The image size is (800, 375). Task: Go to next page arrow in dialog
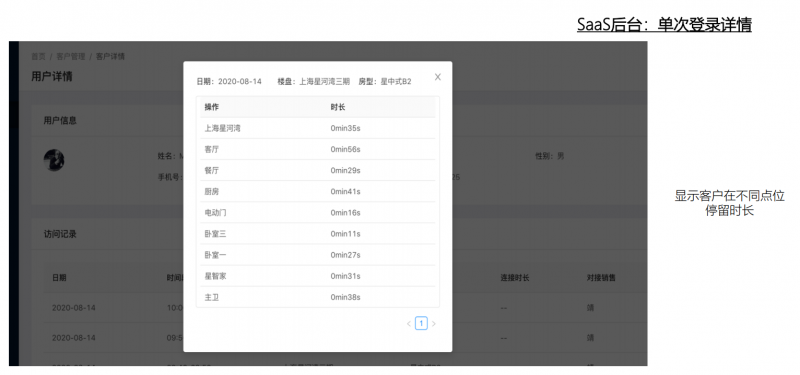434,323
